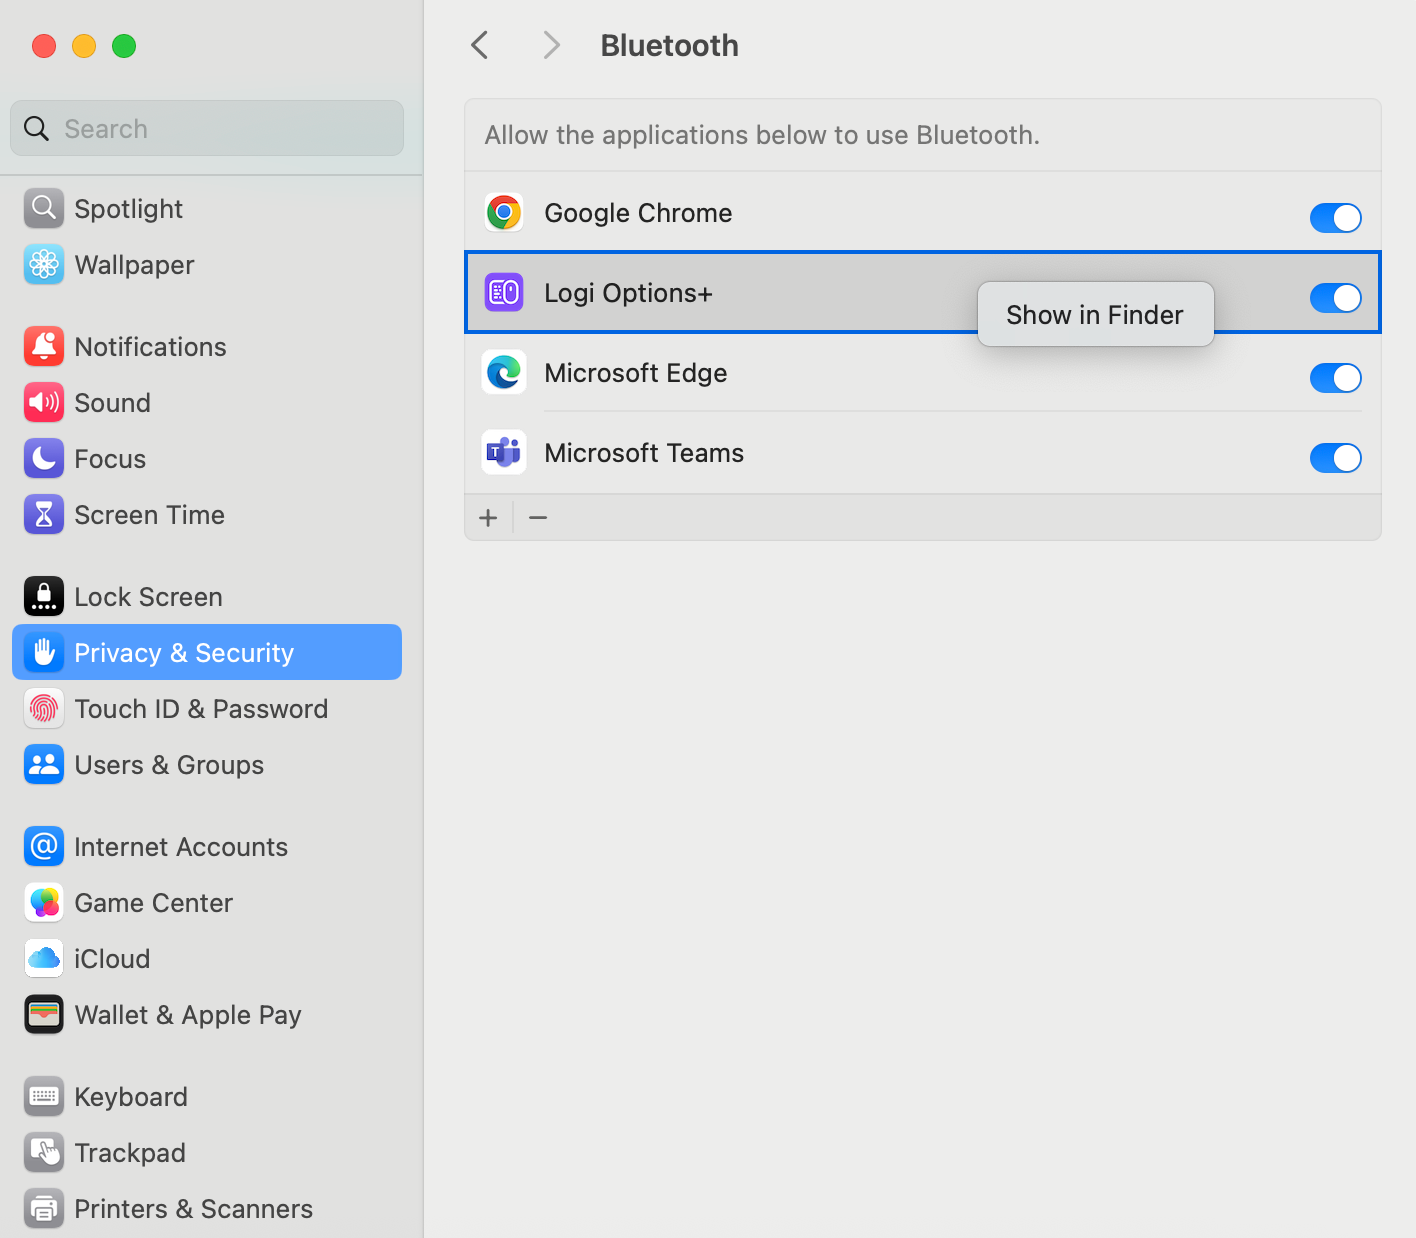
Task: Click the Wallet & Apple Pay icon
Action: click(x=44, y=1014)
